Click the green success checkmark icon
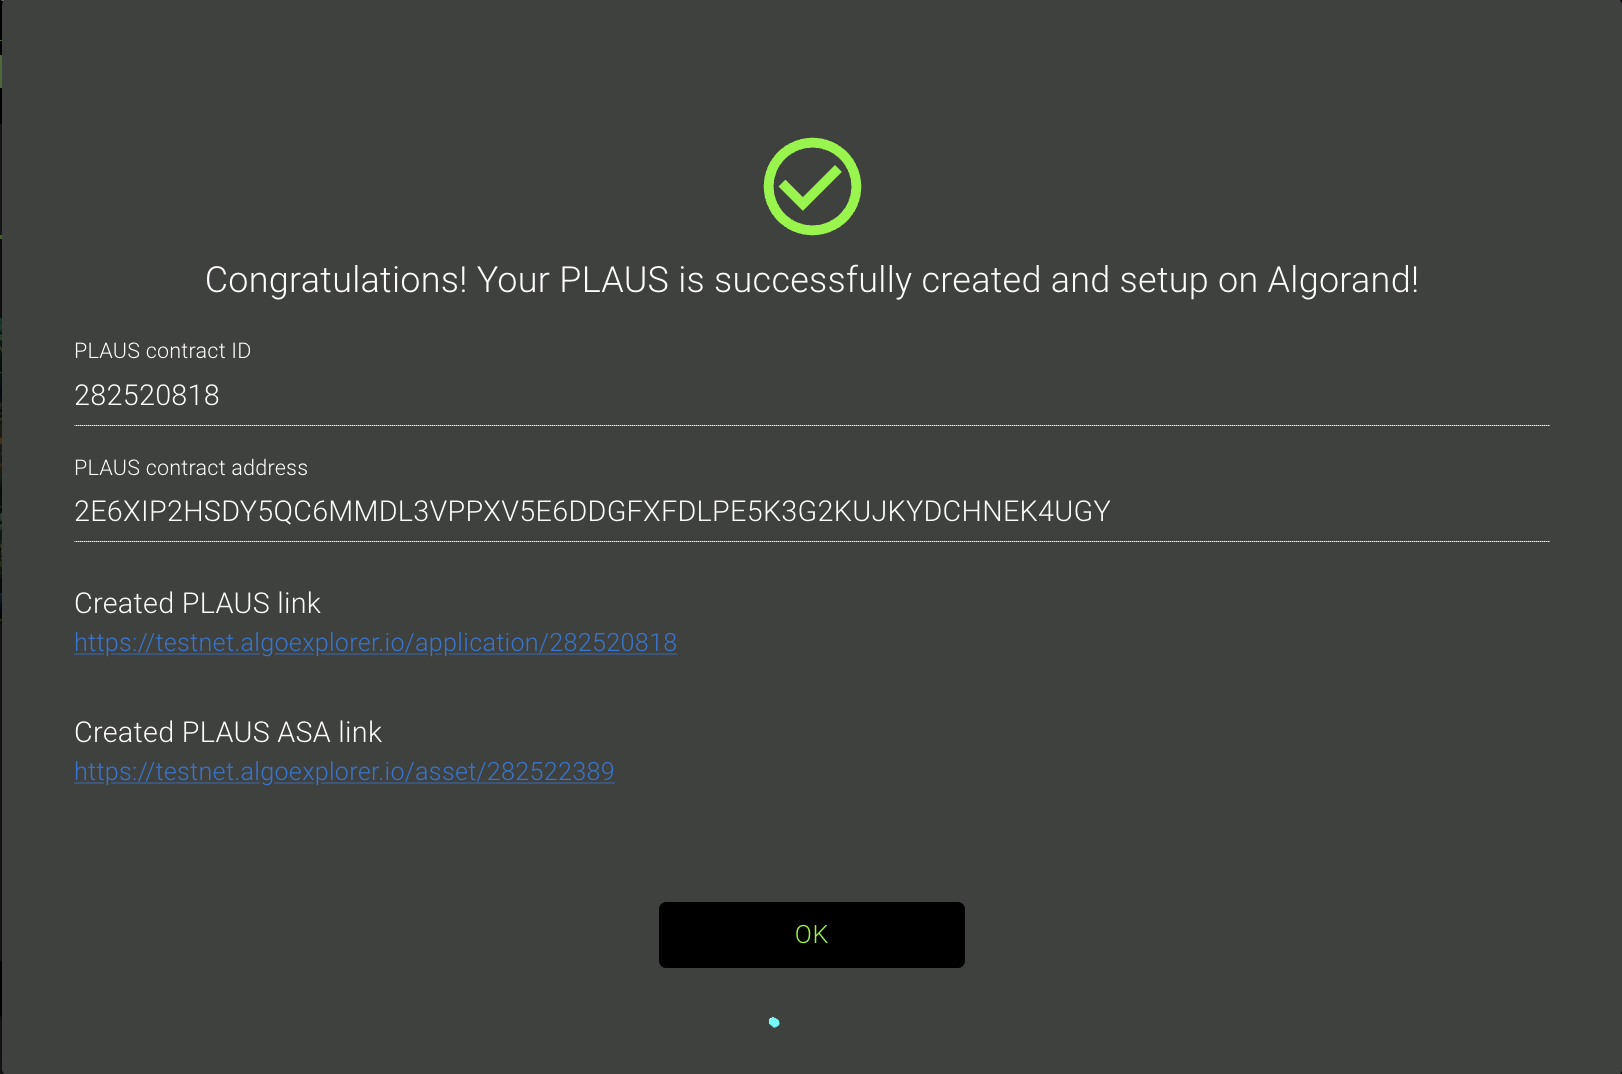Image resolution: width=1622 pixels, height=1074 pixels. [x=812, y=187]
